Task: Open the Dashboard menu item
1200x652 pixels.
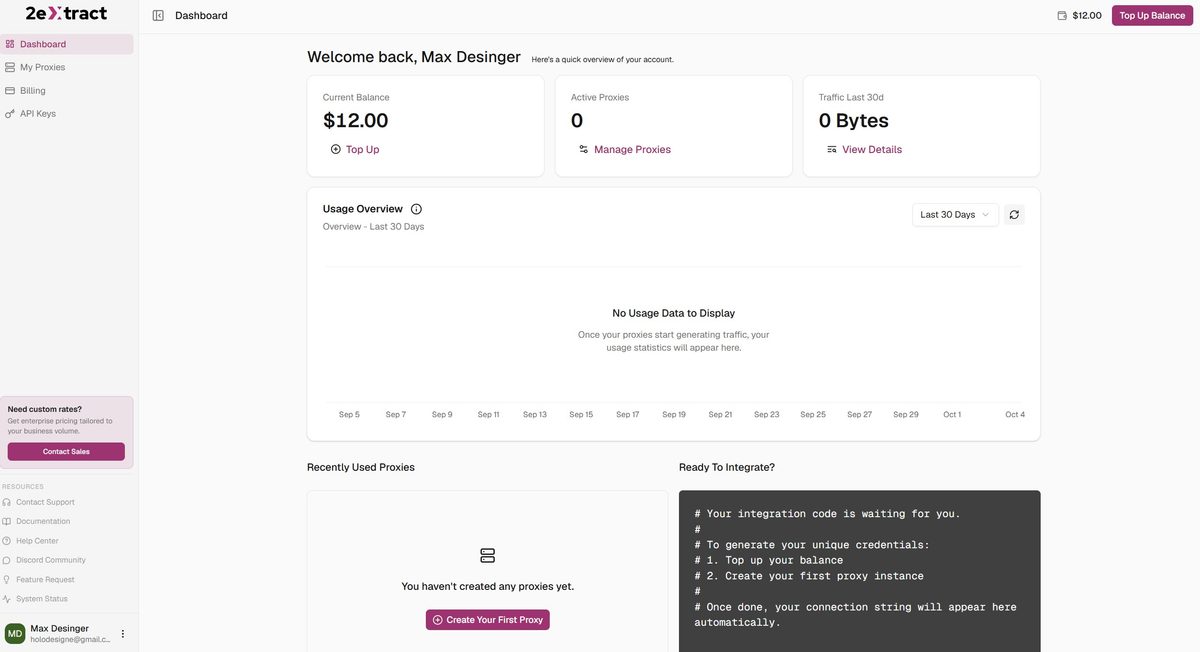Action: [67, 44]
